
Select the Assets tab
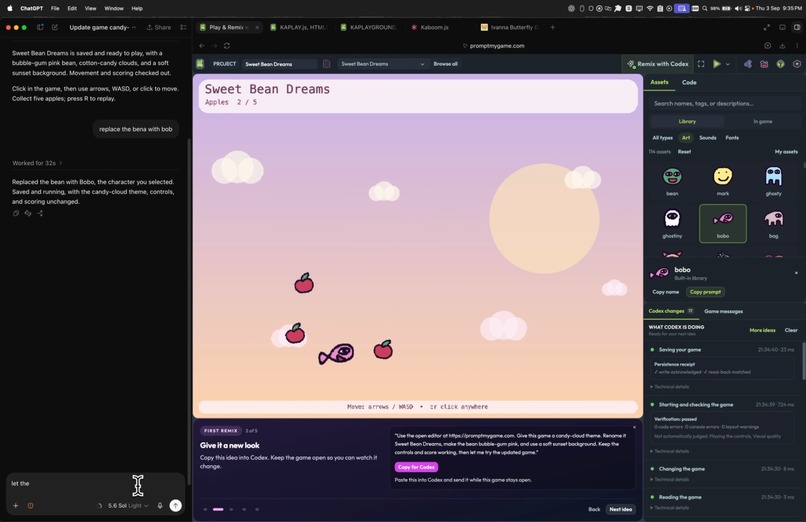(x=659, y=82)
